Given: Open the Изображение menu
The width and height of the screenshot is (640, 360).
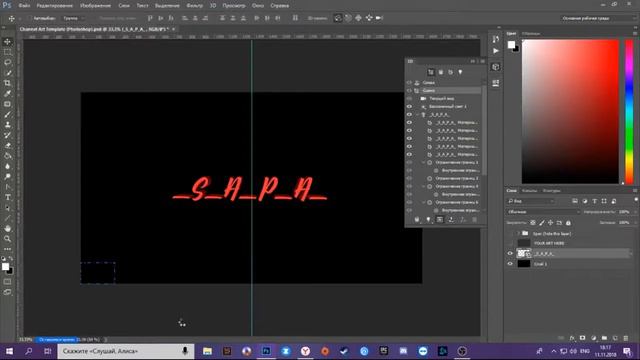Looking at the screenshot, I should coord(96,6).
